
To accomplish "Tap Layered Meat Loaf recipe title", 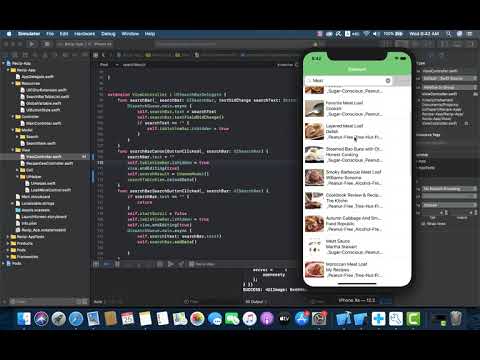I will click(344, 126).
